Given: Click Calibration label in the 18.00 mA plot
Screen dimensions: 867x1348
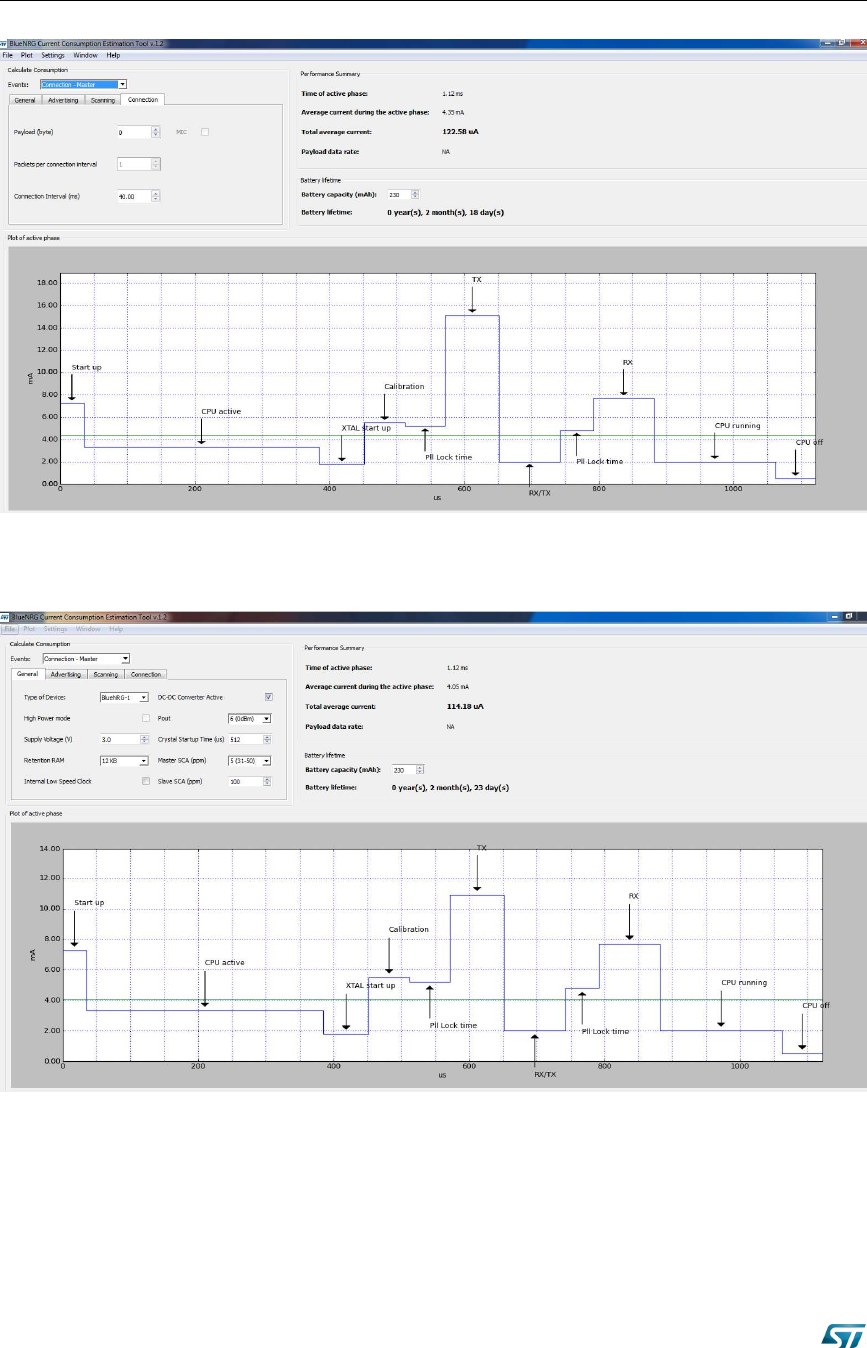Looking at the screenshot, I should (404, 386).
